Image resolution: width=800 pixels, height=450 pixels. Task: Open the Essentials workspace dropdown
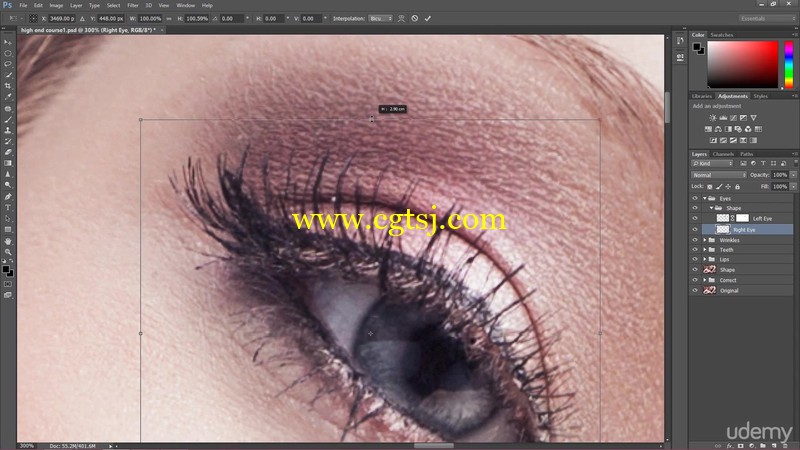[x=767, y=18]
